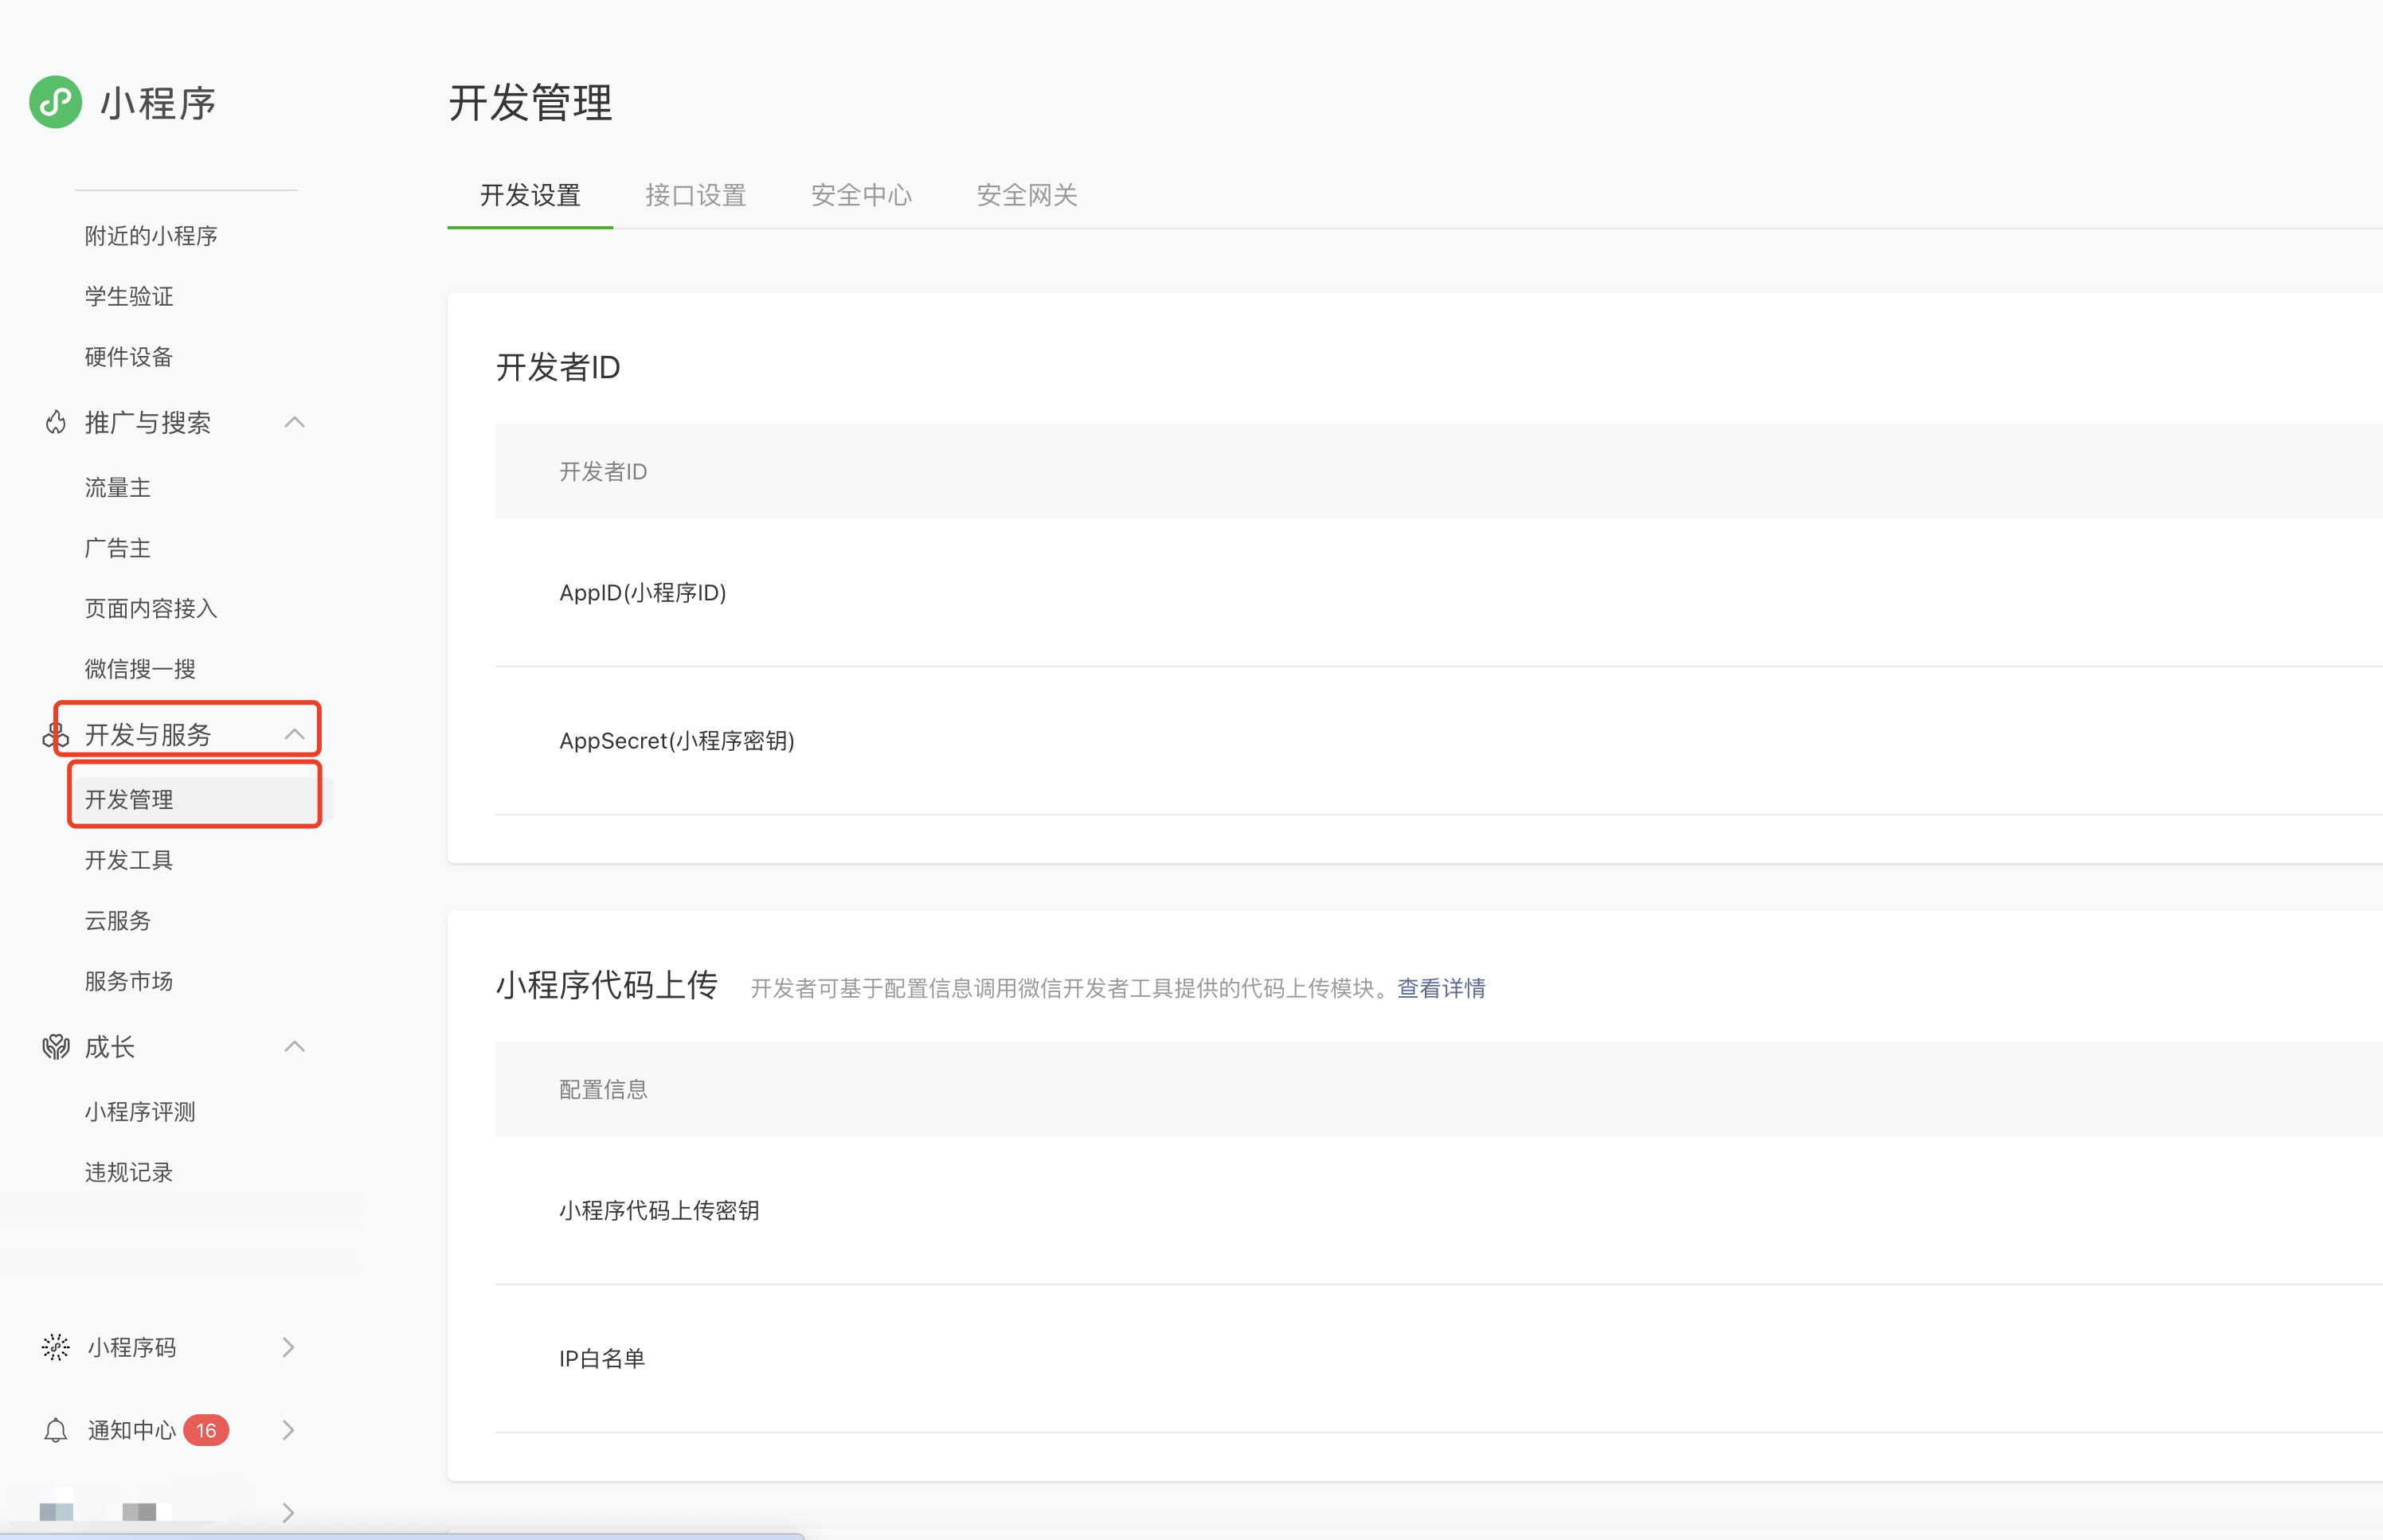
Task: Collapse the 成长 section chevron
Action: click(x=294, y=1046)
